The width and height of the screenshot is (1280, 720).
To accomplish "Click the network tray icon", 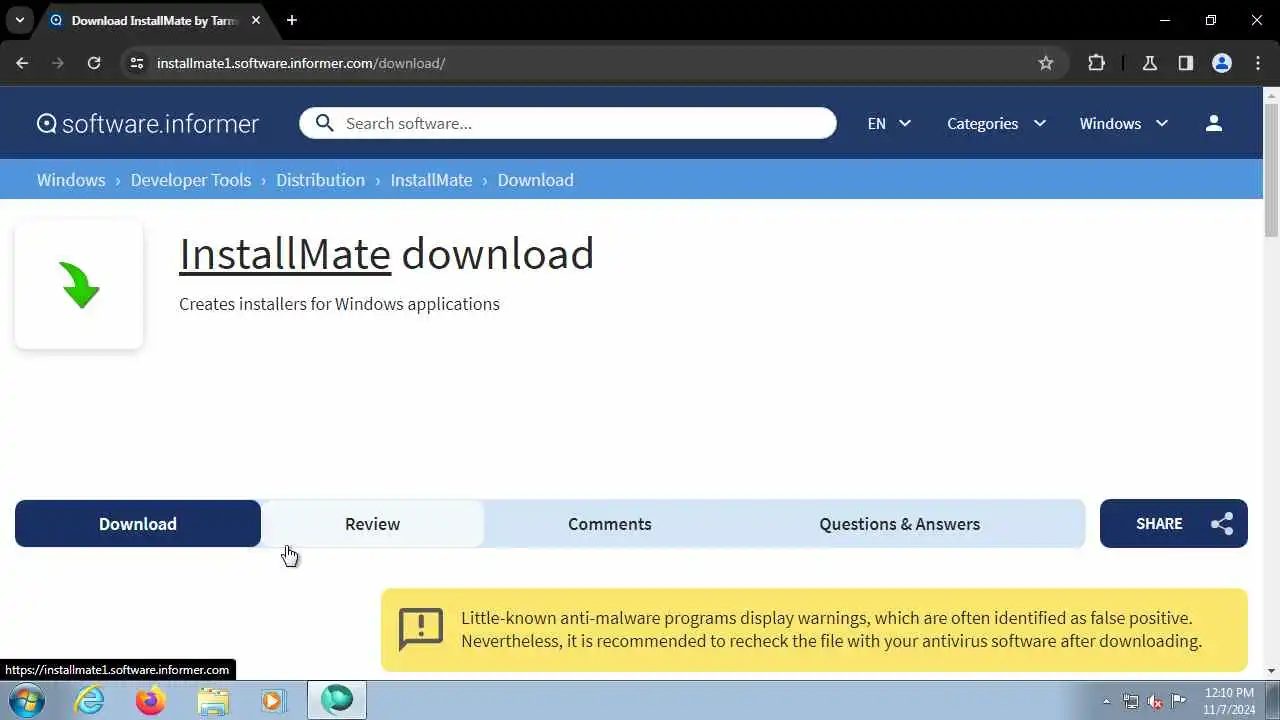I will click(1131, 701).
